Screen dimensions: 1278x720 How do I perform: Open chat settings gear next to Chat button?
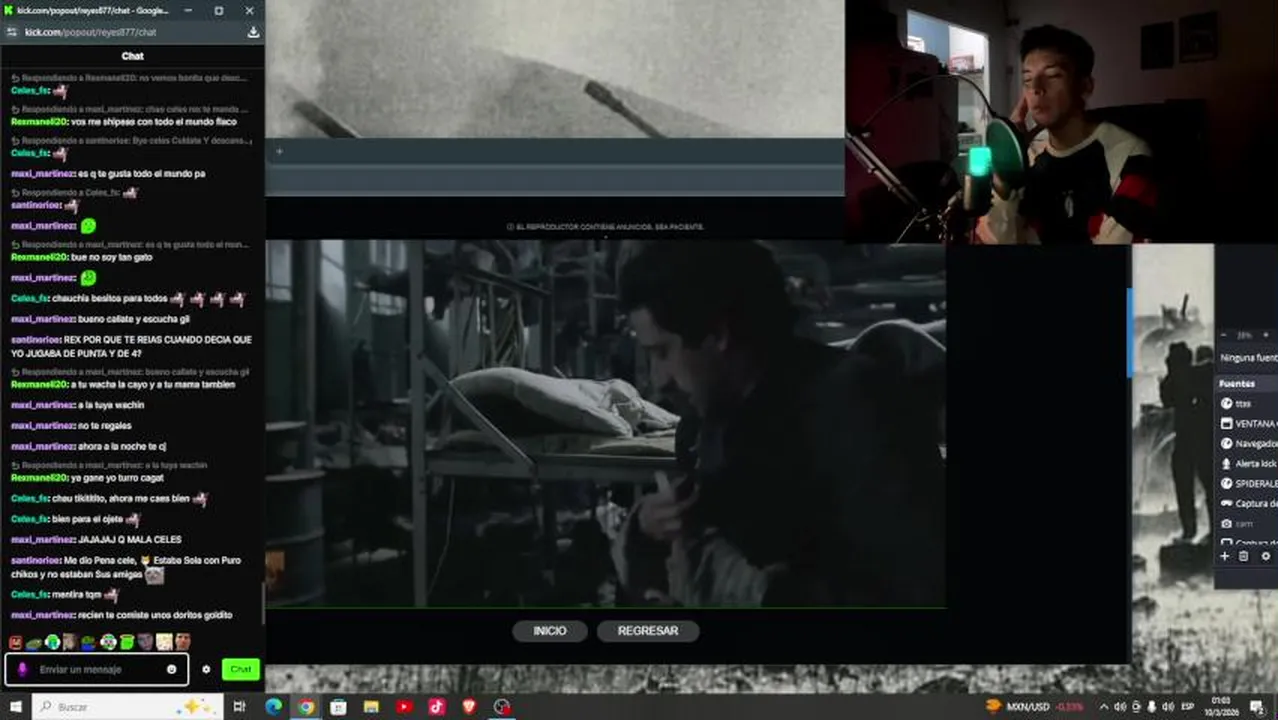(x=206, y=669)
